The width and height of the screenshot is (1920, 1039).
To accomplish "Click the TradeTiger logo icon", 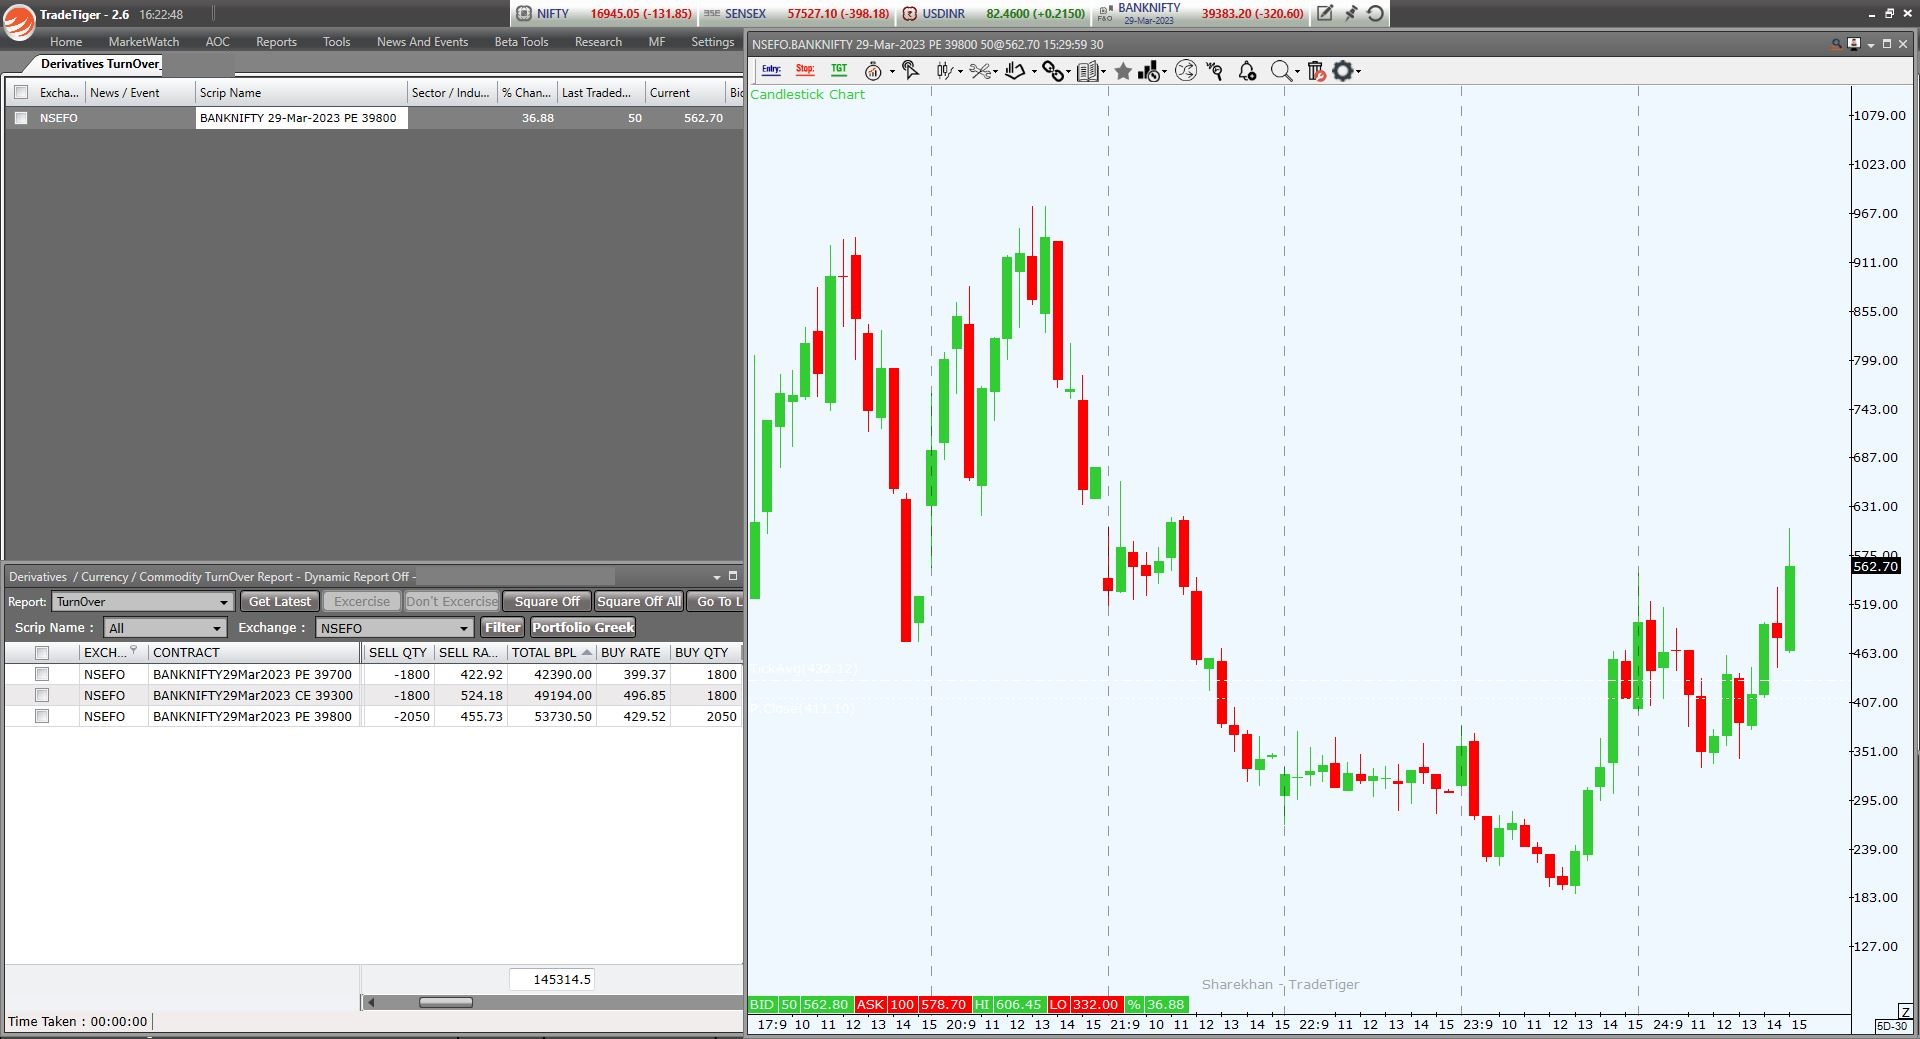I will tap(18, 21).
